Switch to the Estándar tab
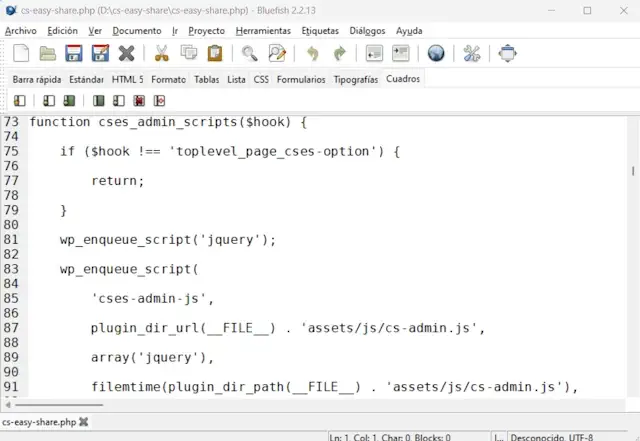This screenshot has width=640, height=441. [86, 79]
